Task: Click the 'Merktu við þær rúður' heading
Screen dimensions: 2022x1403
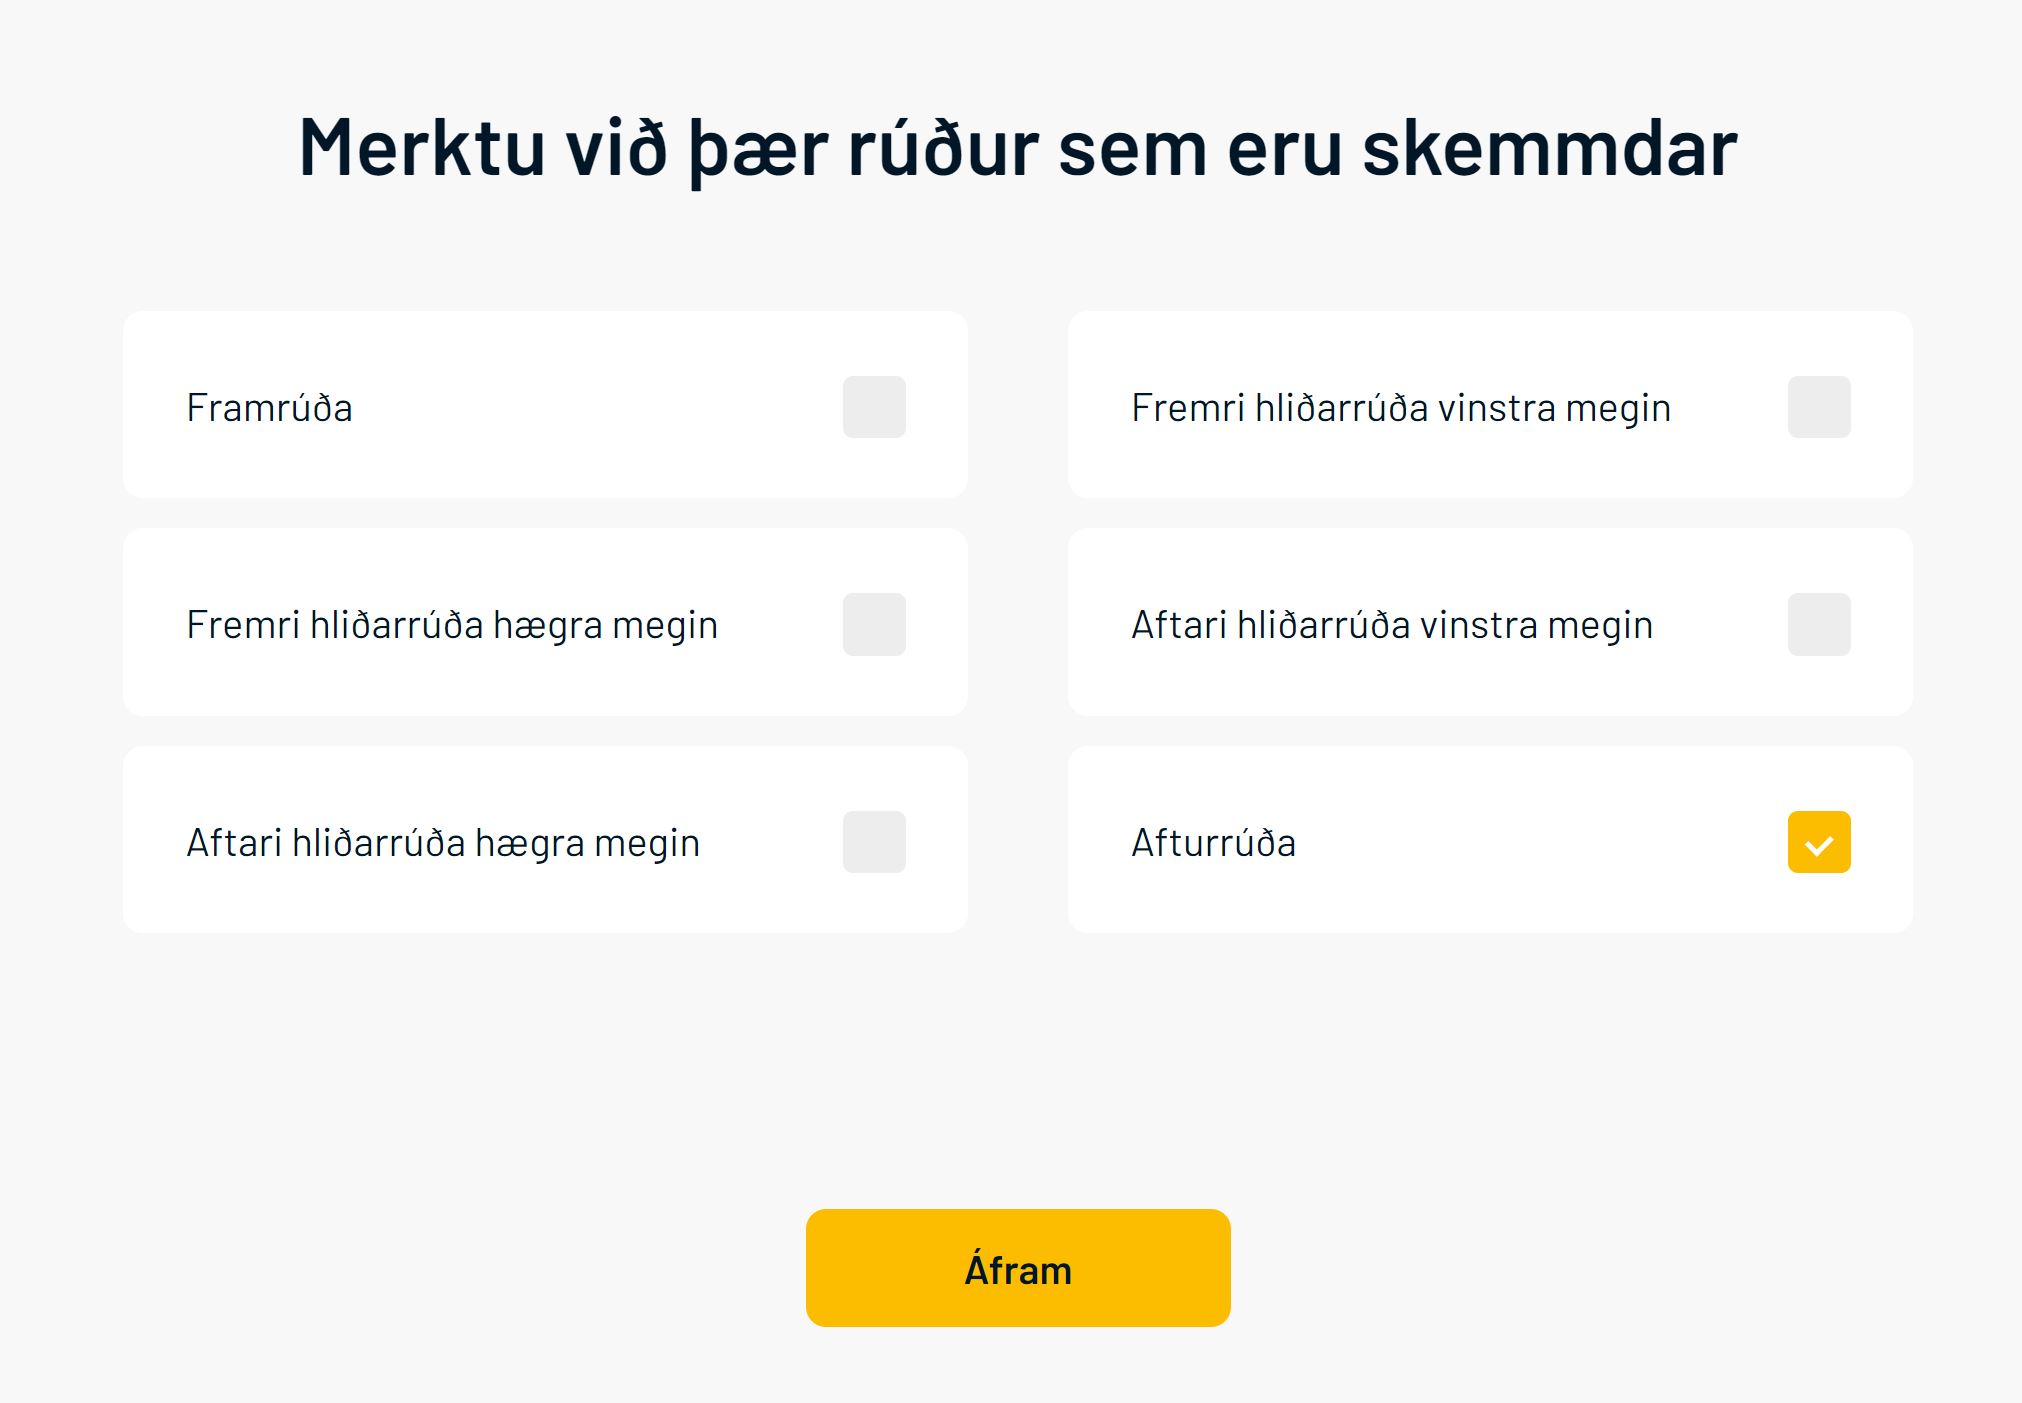Action: click(x=1018, y=148)
